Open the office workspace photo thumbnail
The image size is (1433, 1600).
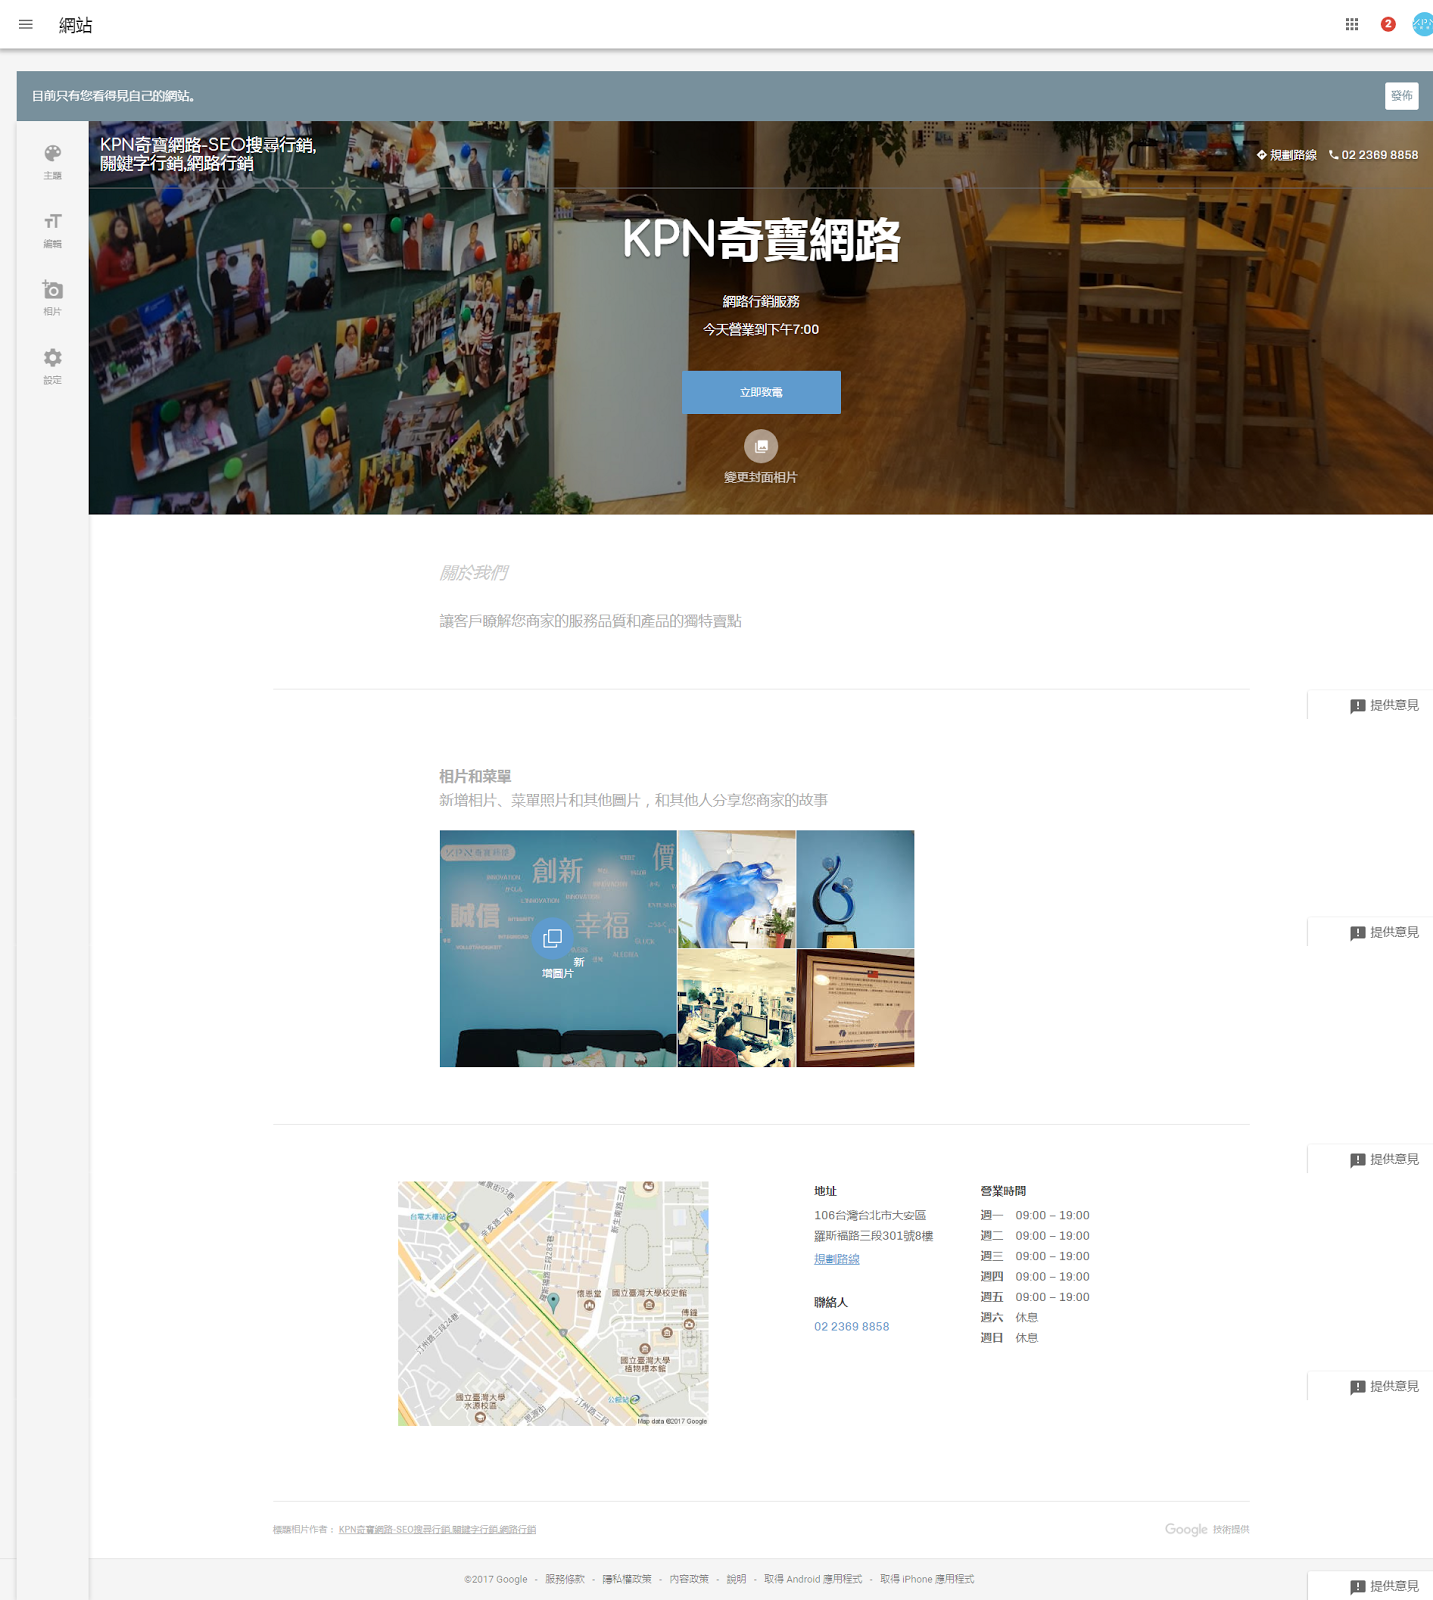(x=737, y=1008)
